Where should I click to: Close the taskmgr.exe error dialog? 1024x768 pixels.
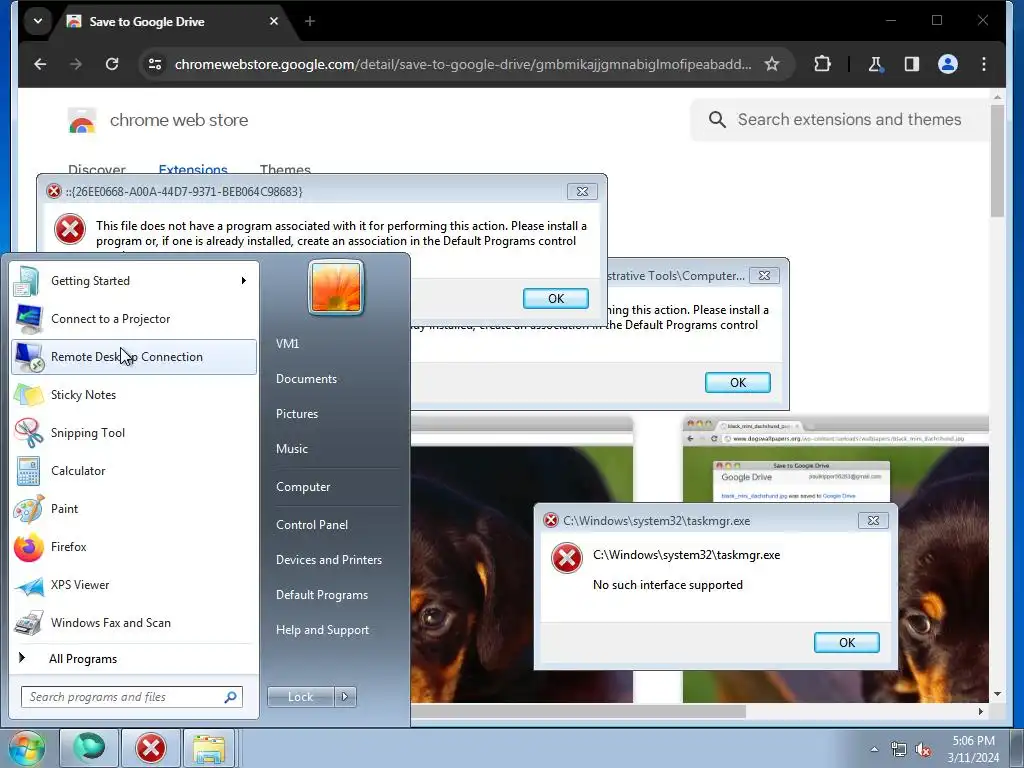(x=873, y=520)
